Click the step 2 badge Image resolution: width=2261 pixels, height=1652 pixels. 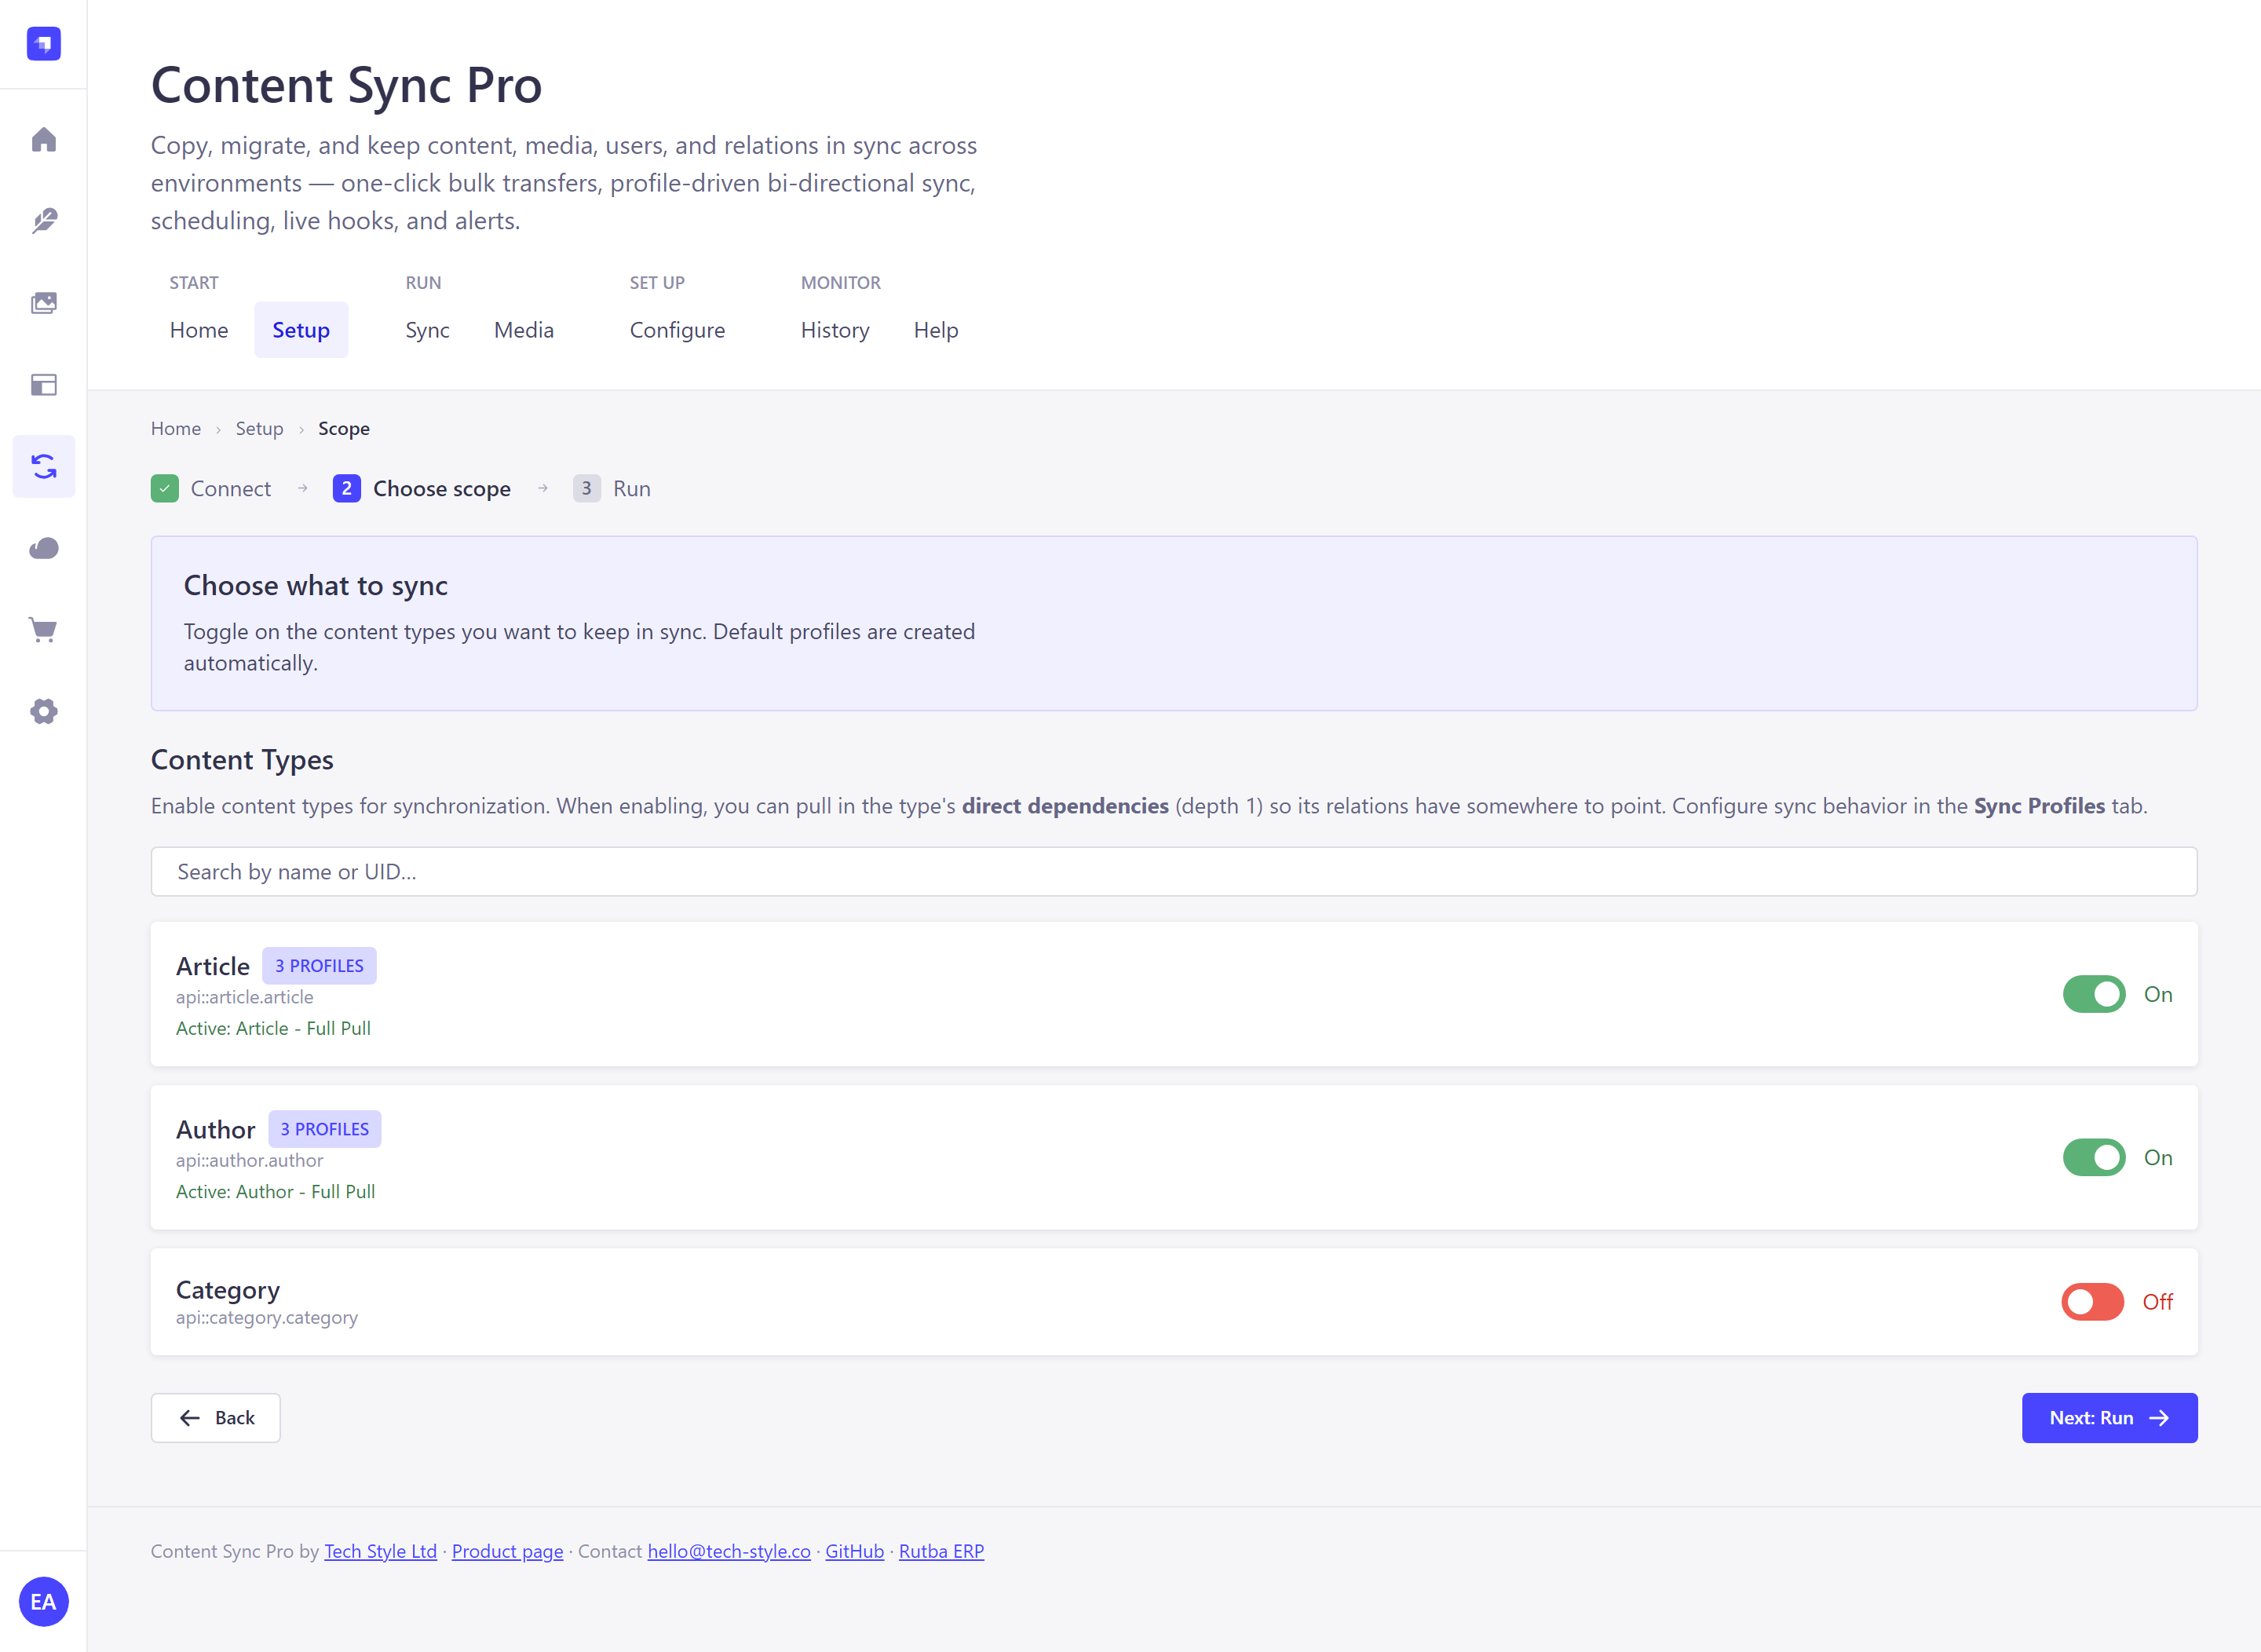(x=346, y=489)
